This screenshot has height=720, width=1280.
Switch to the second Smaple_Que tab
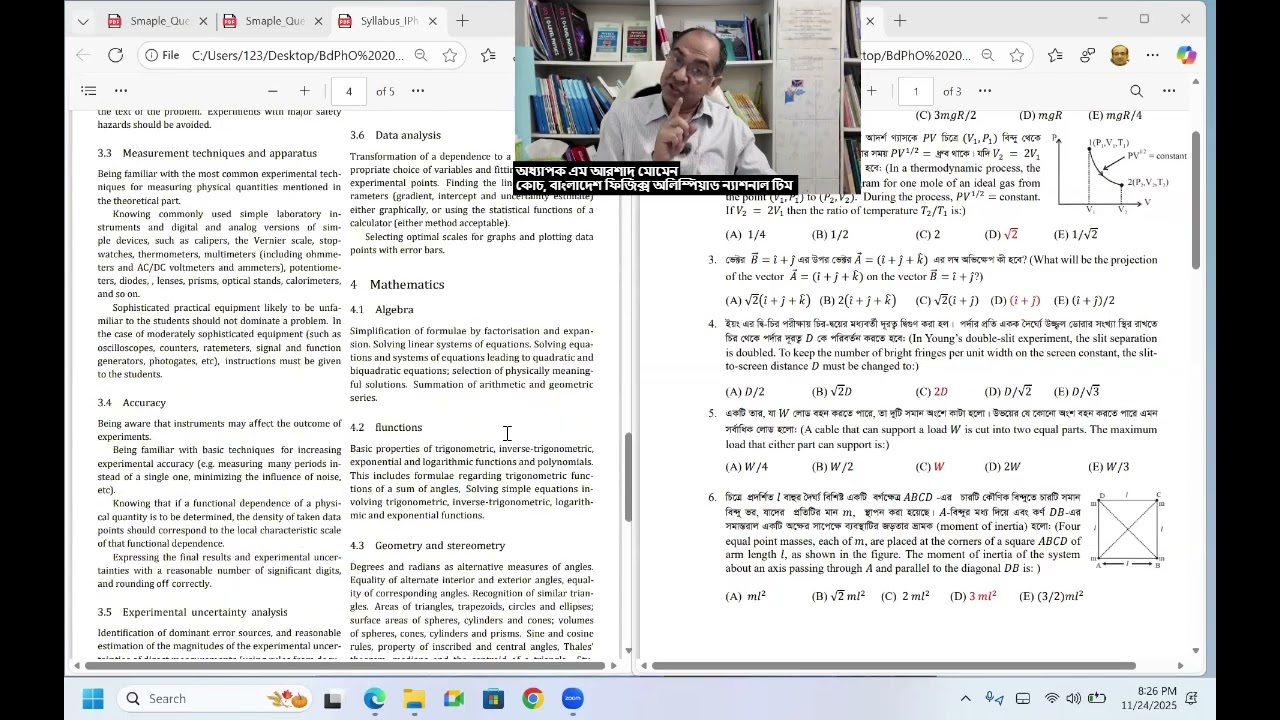[273, 21]
